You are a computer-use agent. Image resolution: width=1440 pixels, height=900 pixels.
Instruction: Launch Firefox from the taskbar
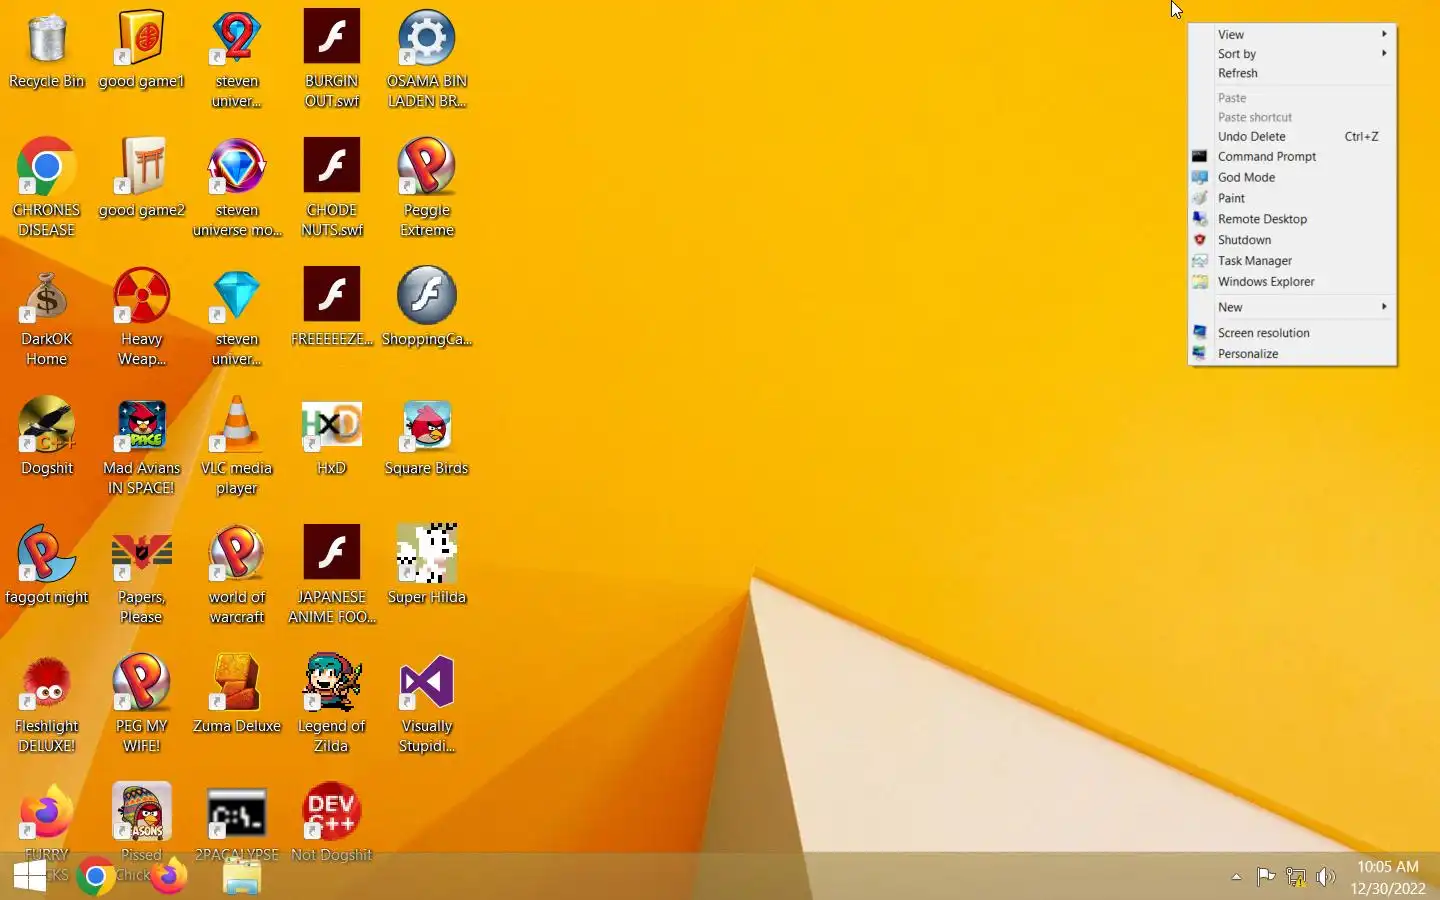coord(168,877)
